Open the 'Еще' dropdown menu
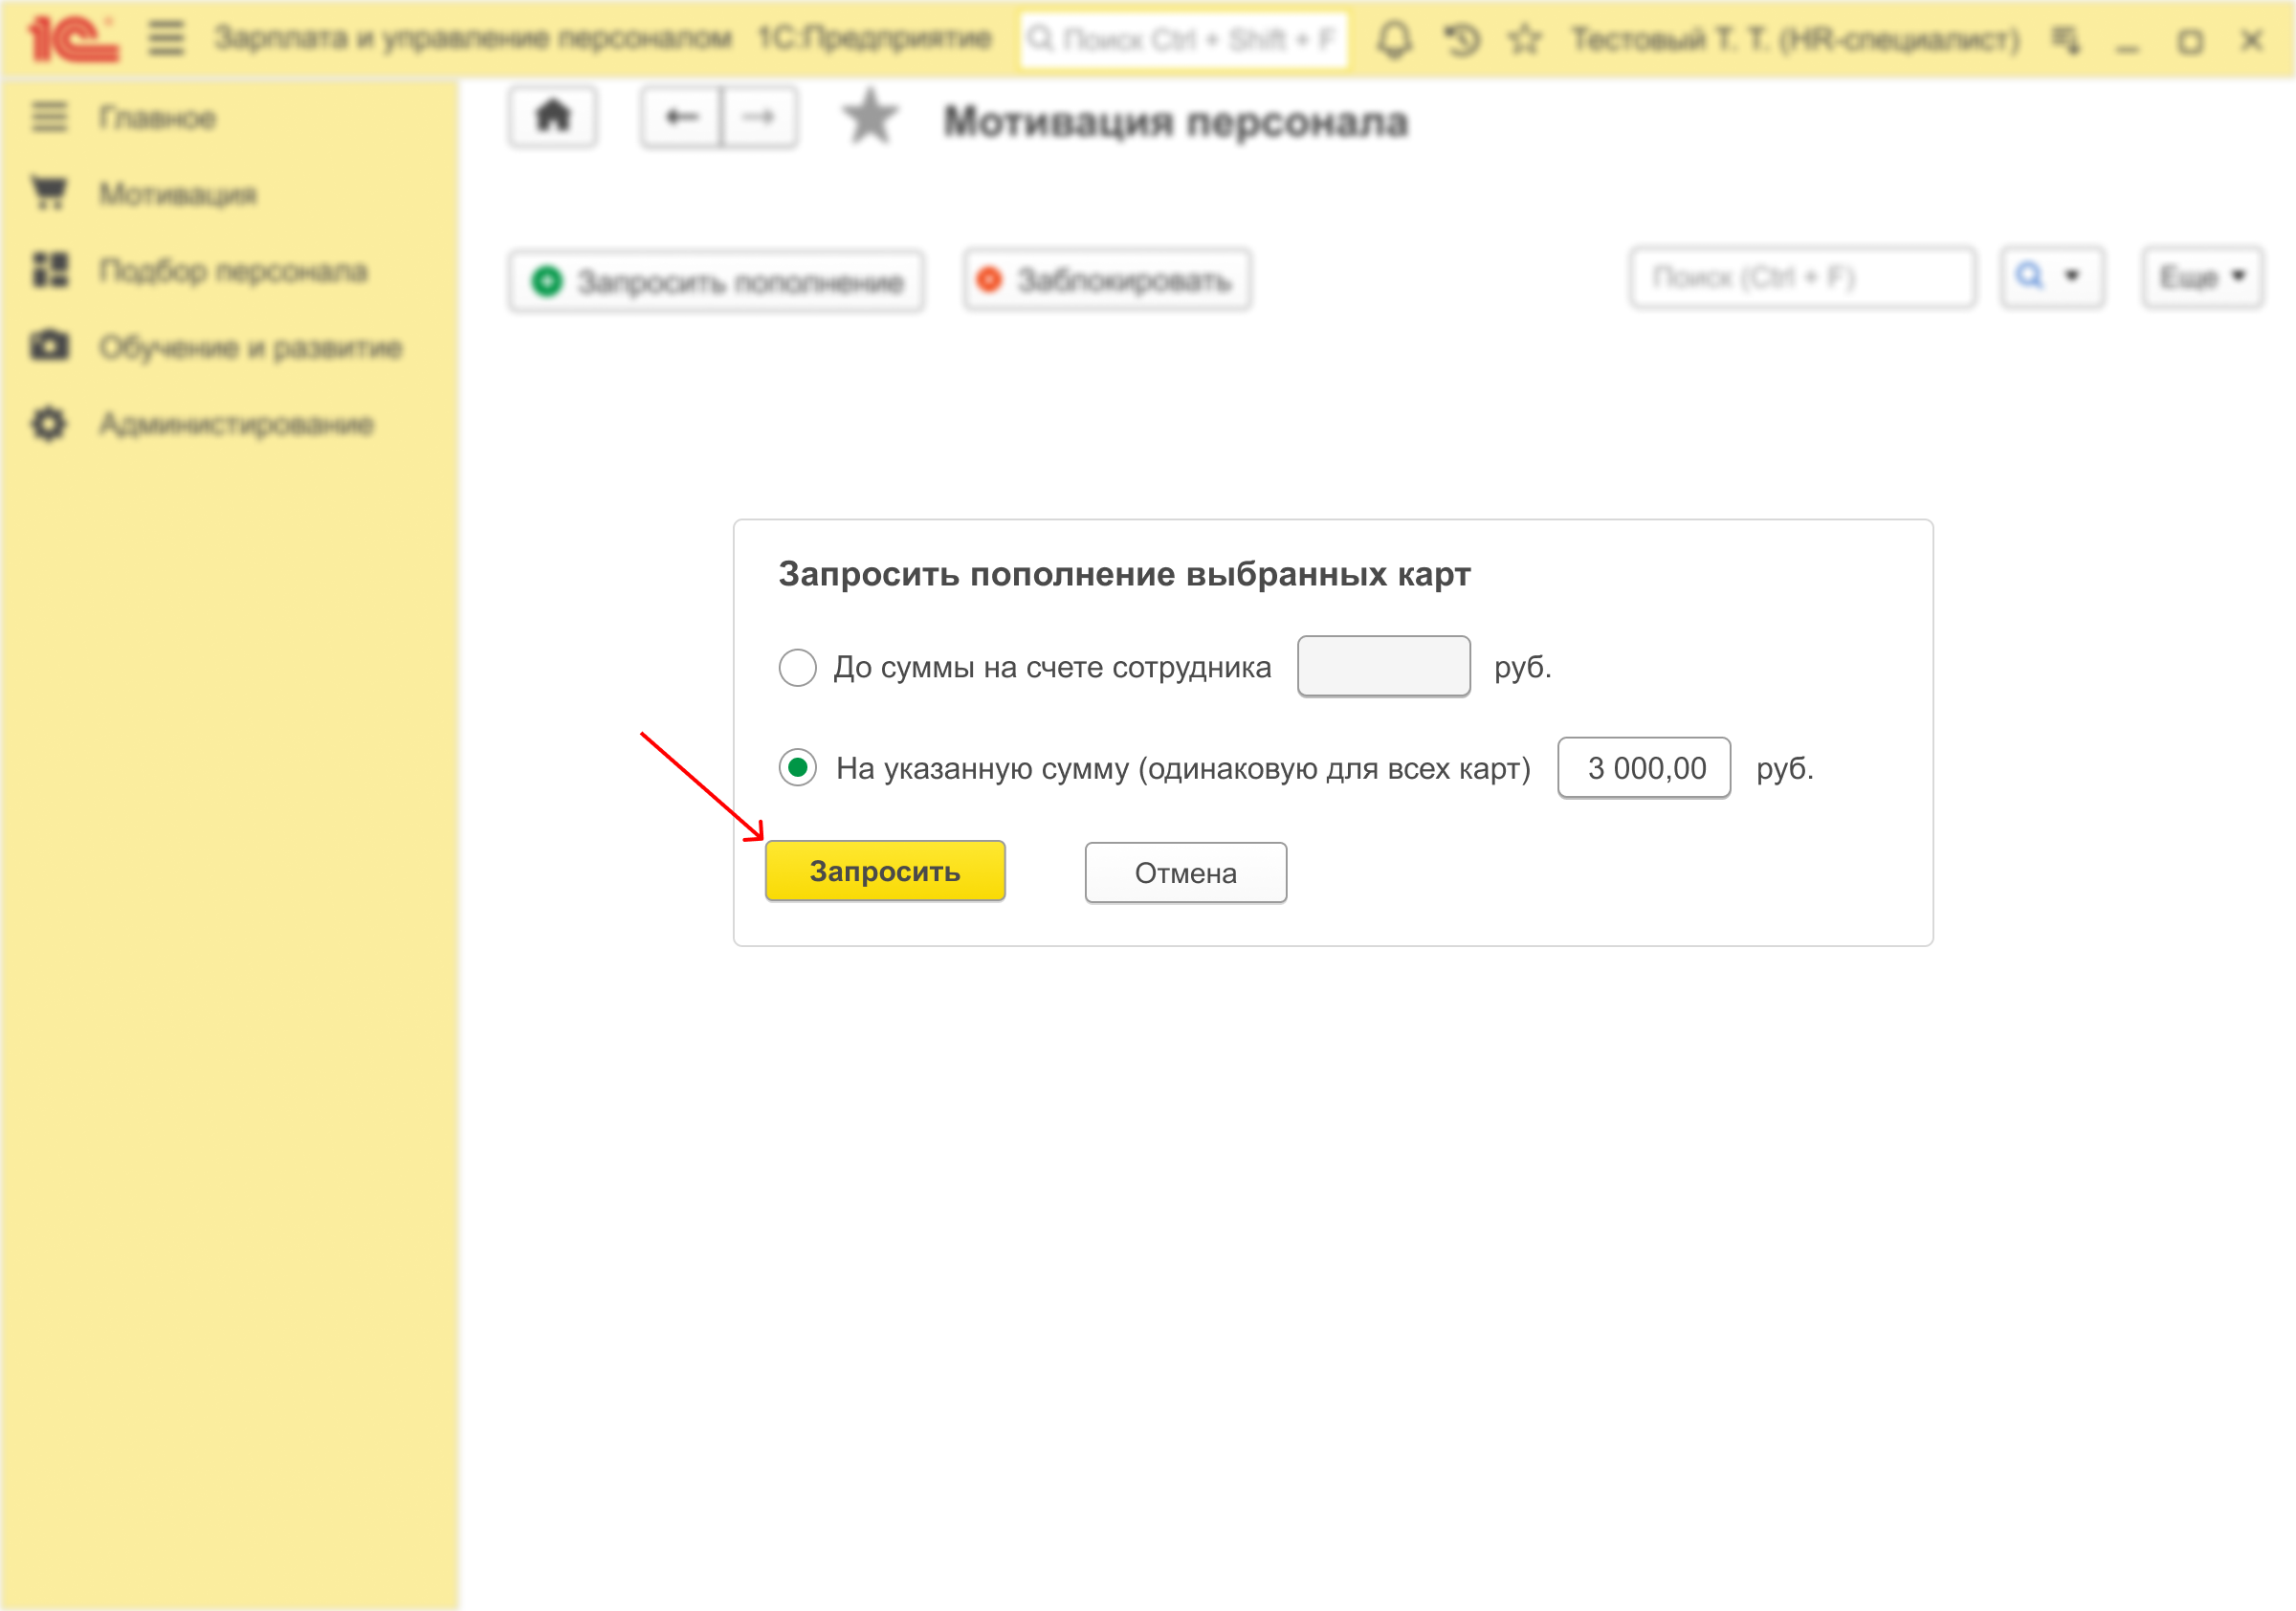2296x1611 pixels. [2201, 276]
